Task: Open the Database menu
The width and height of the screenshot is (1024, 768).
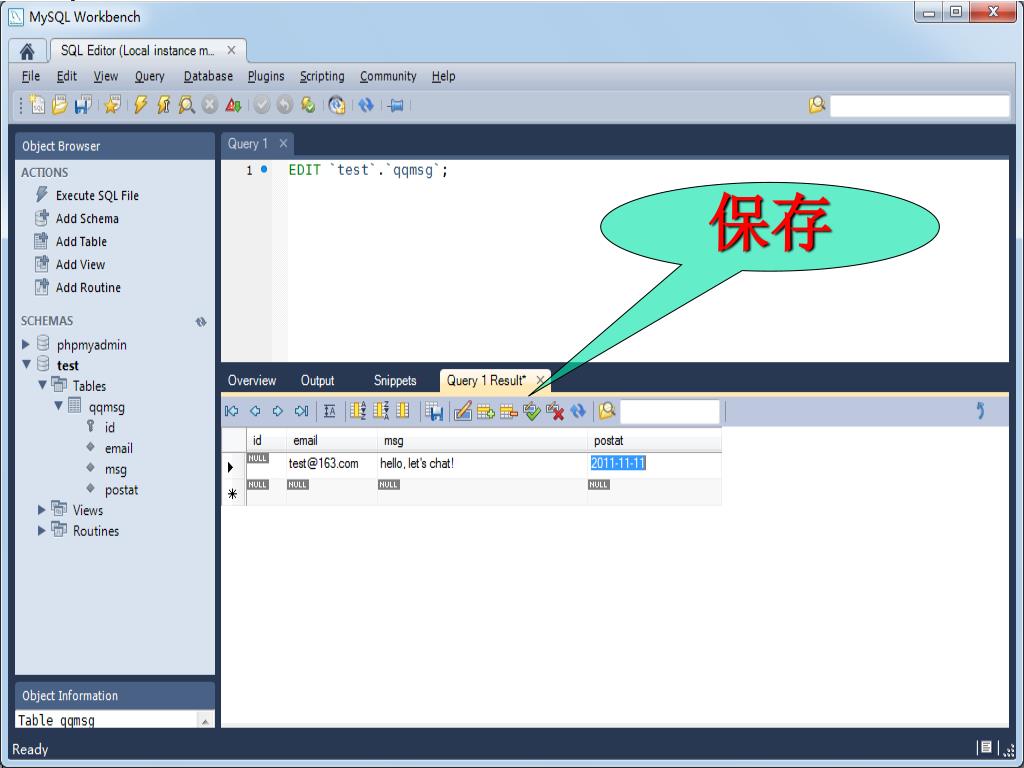Action: [208, 76]
